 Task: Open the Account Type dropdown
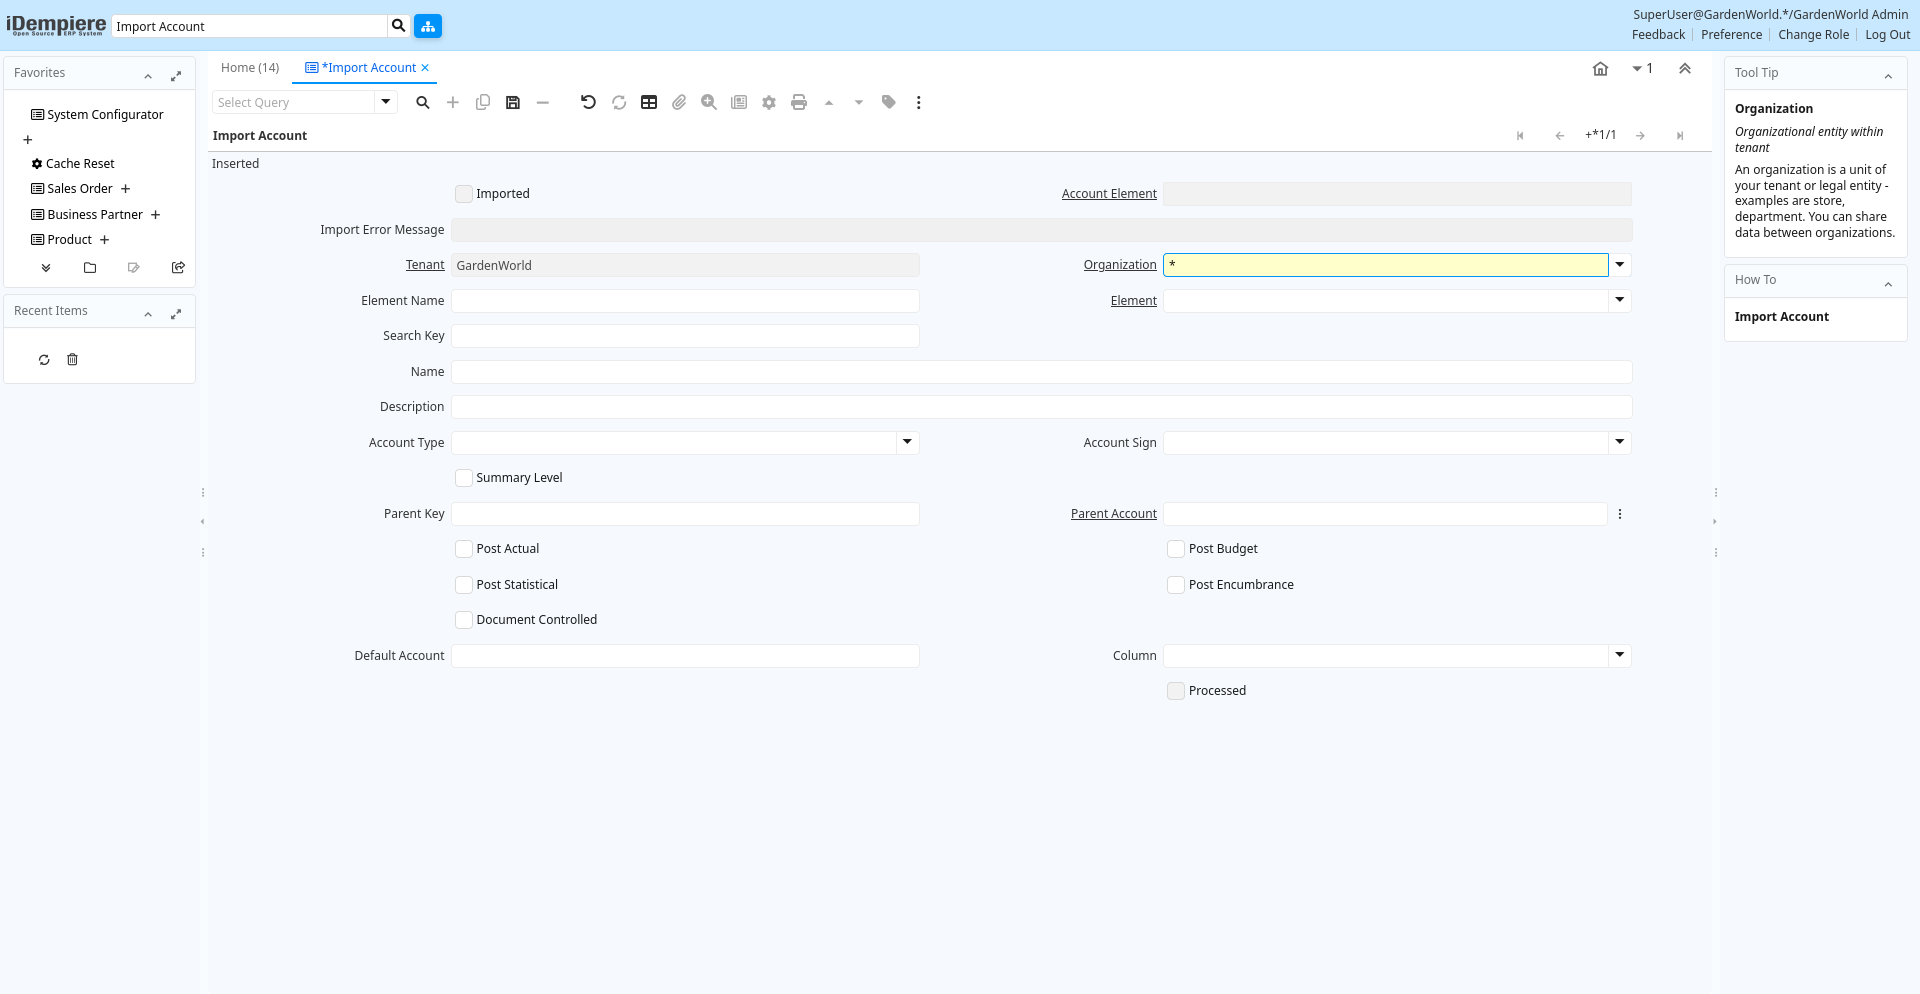coord(907,442)
